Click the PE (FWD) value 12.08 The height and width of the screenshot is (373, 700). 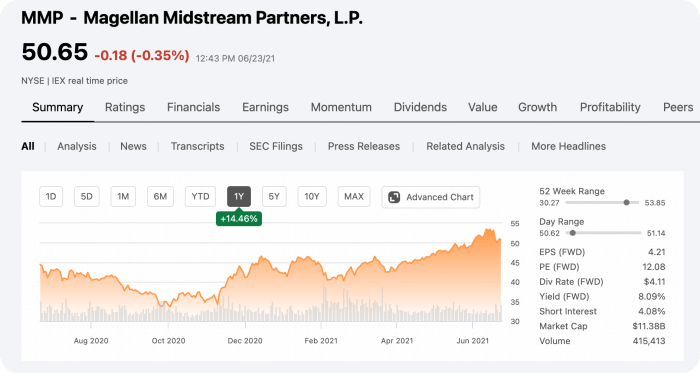click(654, 267)
